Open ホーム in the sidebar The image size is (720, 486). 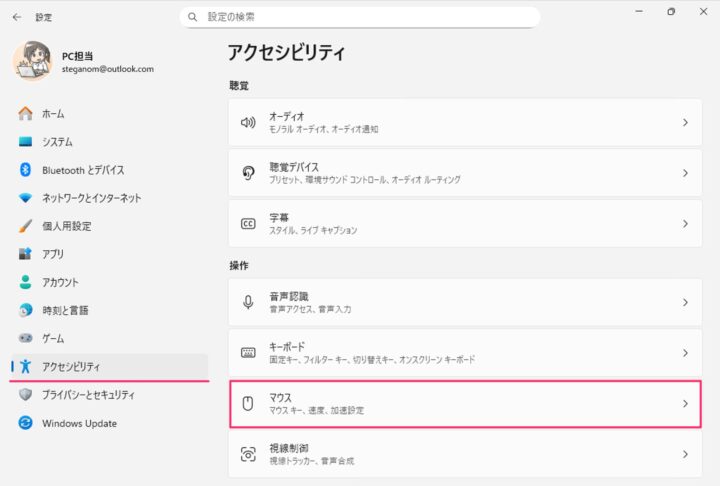coord(54,114)
